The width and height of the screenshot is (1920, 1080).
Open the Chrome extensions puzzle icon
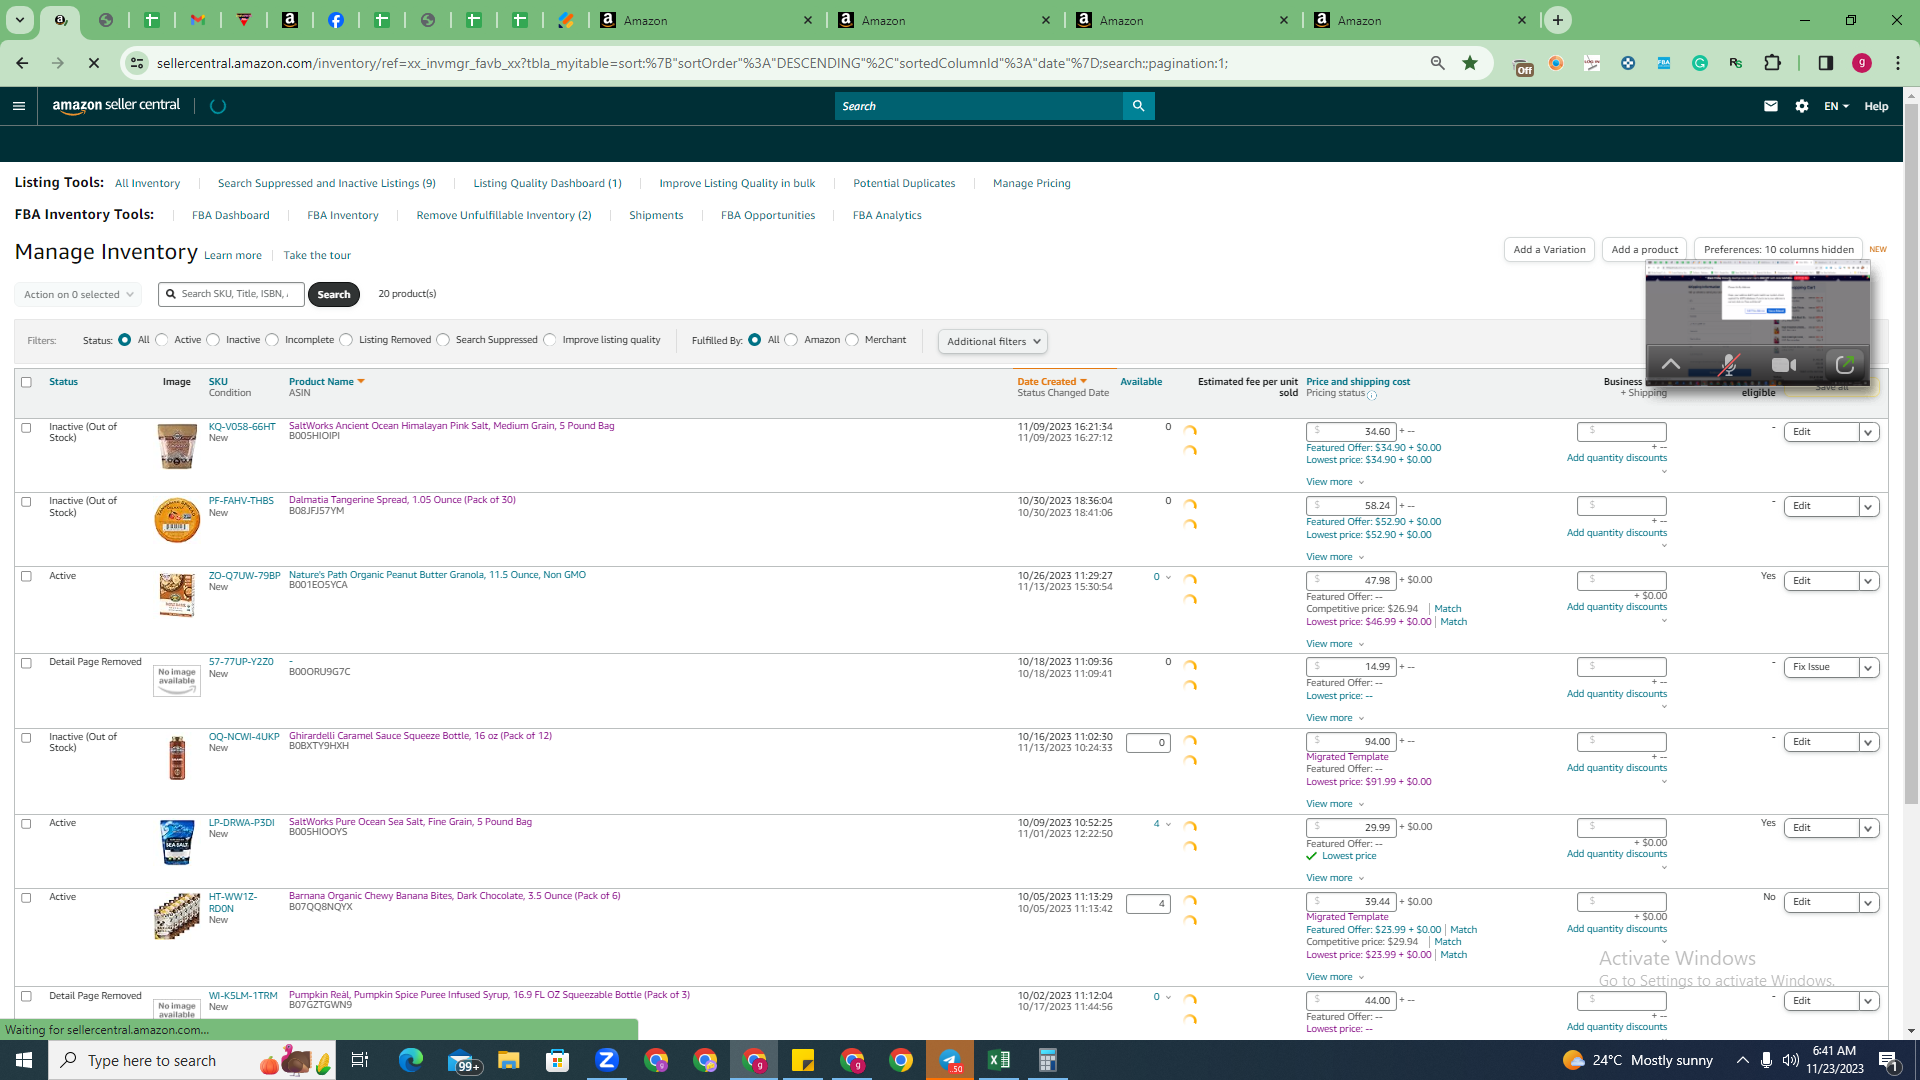[1773, 63]
